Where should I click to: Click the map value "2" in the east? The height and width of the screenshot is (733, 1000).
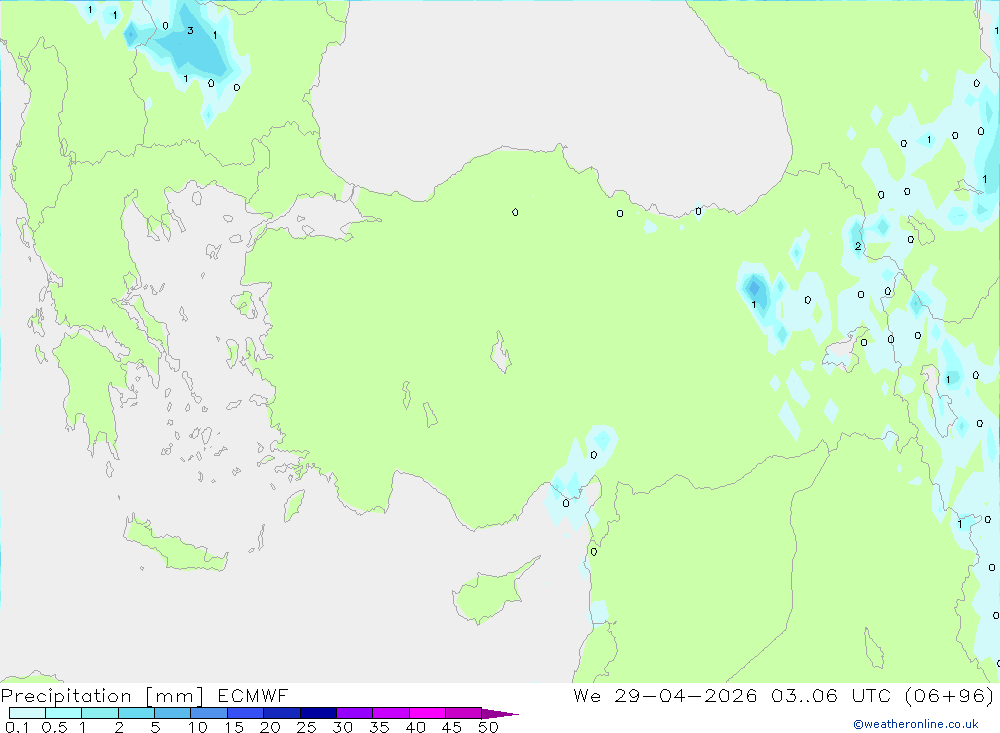pos(858,246)
